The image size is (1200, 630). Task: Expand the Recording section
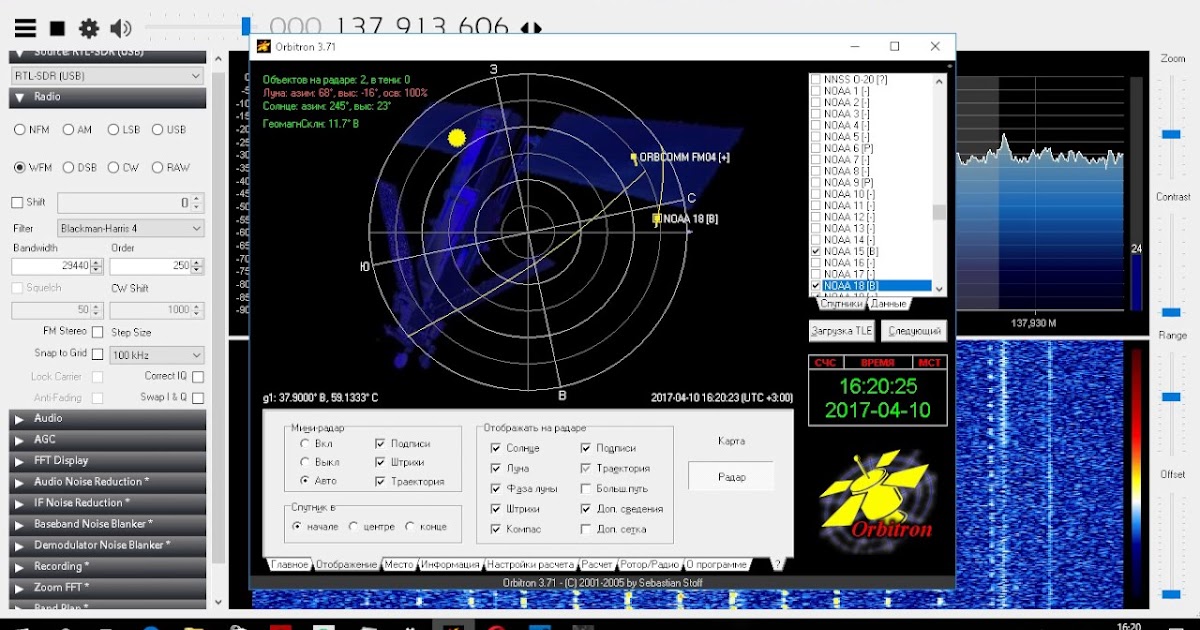point(108,566)
